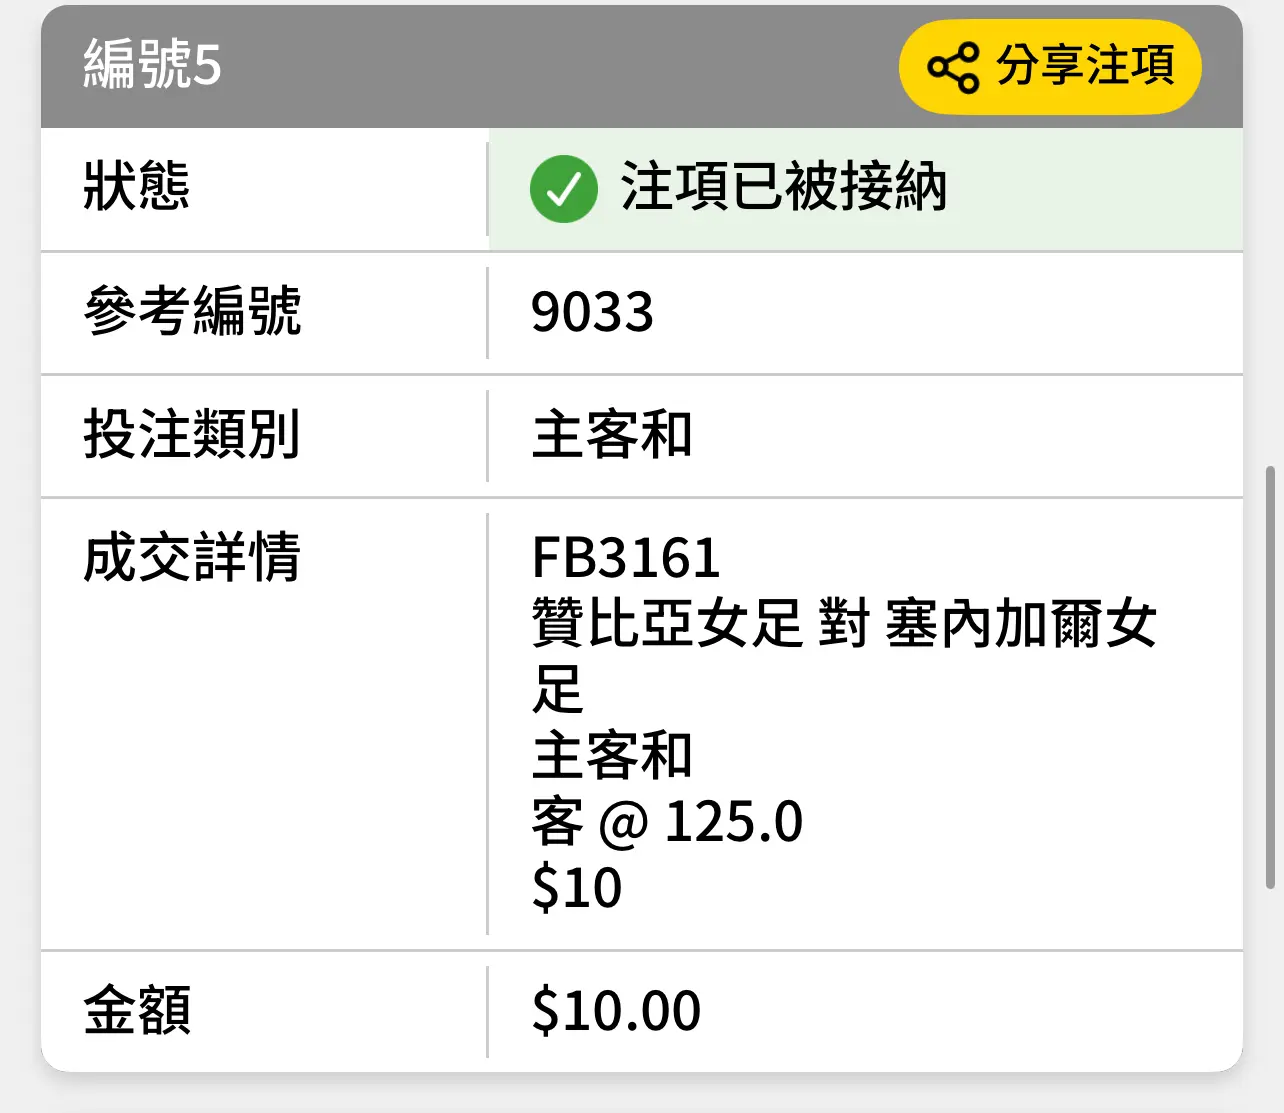Click the 贊比亞女足 對 塞內加爾女足 match name
The image size is (1284, 1113).
coord(843,656)
